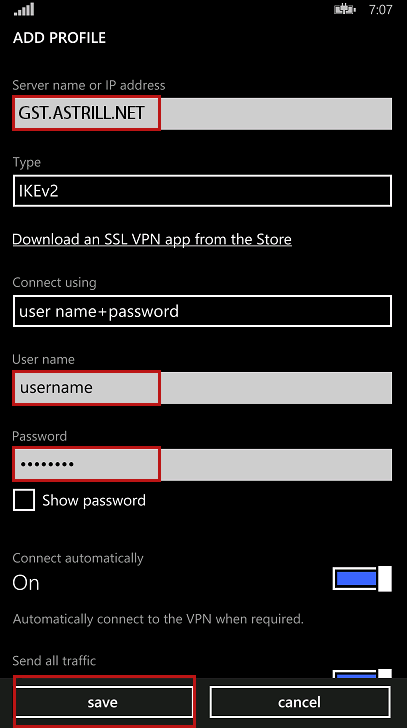Tap the Connect using label
Viewport: 407px width, 728px height.
click(x=54, y=282)
